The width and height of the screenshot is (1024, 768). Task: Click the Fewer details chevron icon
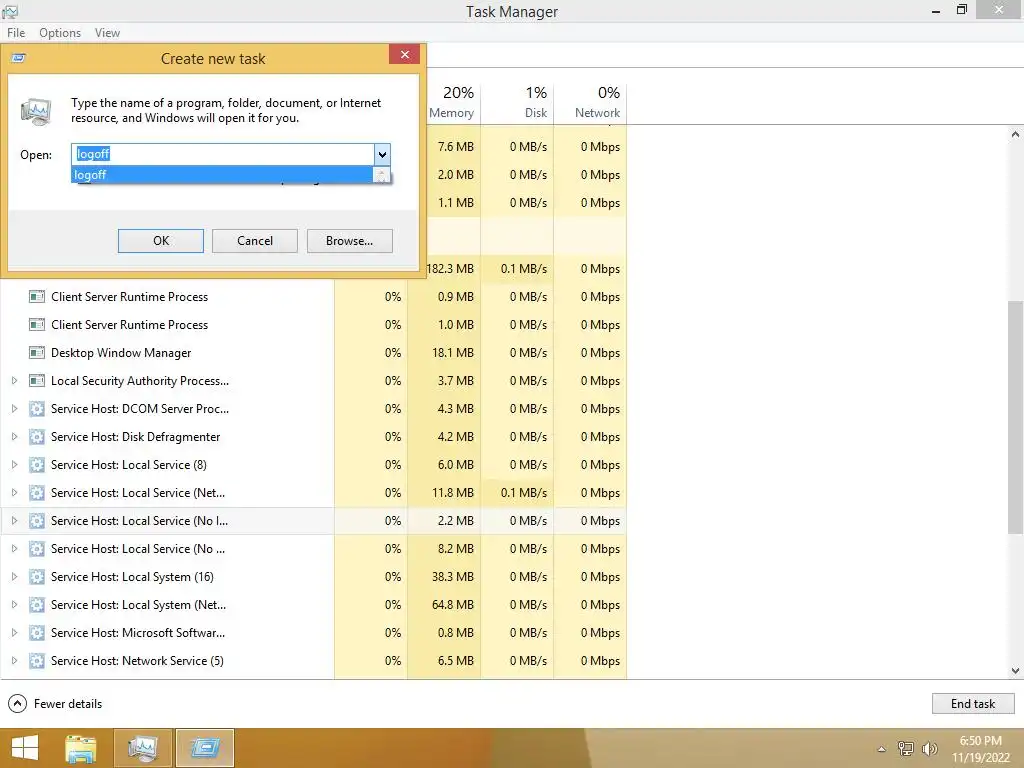[18, 703]
